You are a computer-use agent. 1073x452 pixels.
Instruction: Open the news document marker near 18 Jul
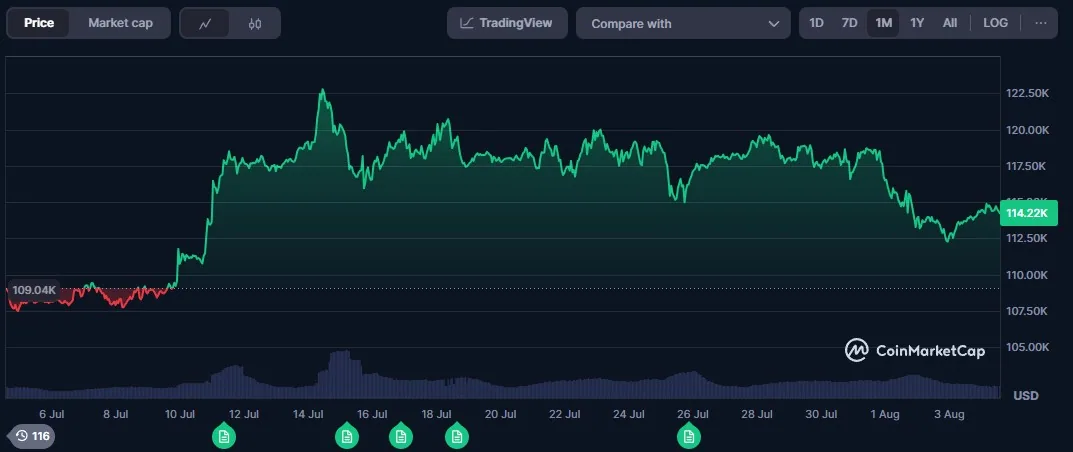[x=456, y=436]
